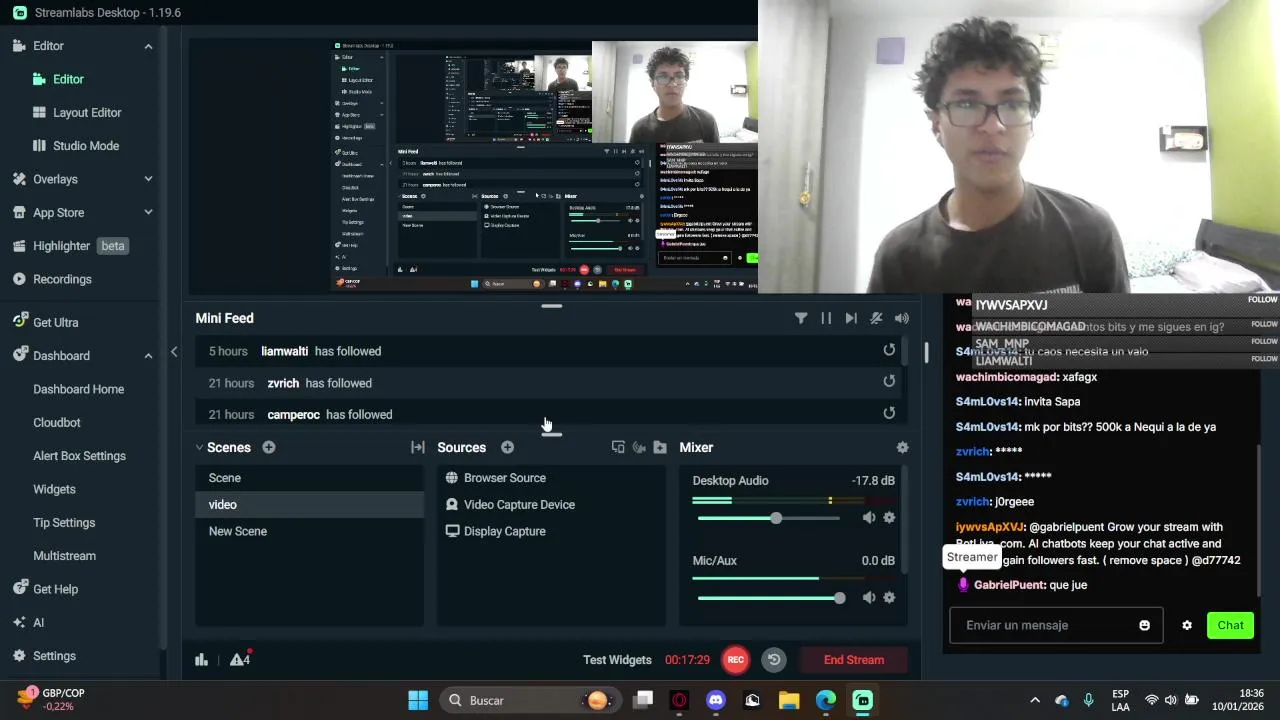This screenshot has height=720, width=1280.
Task: Open the performance stats icon
Action: pos(201,659)
